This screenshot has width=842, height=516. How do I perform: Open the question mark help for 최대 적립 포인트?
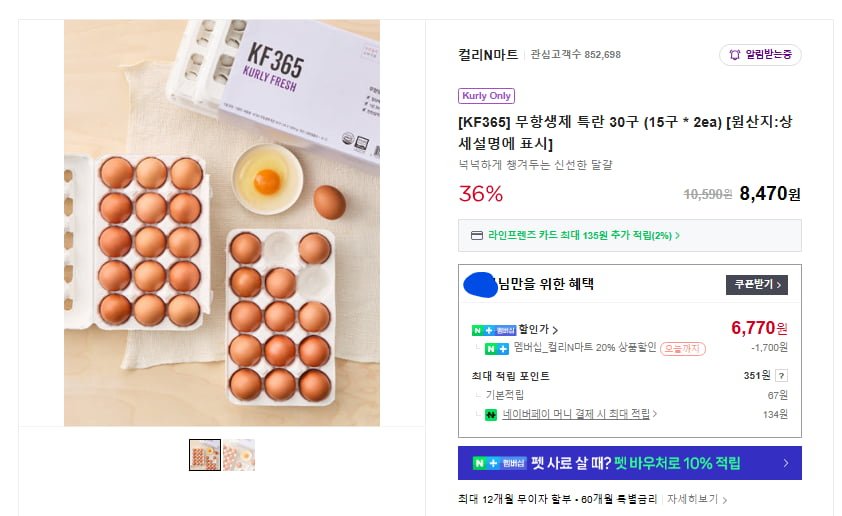(781, 376)
